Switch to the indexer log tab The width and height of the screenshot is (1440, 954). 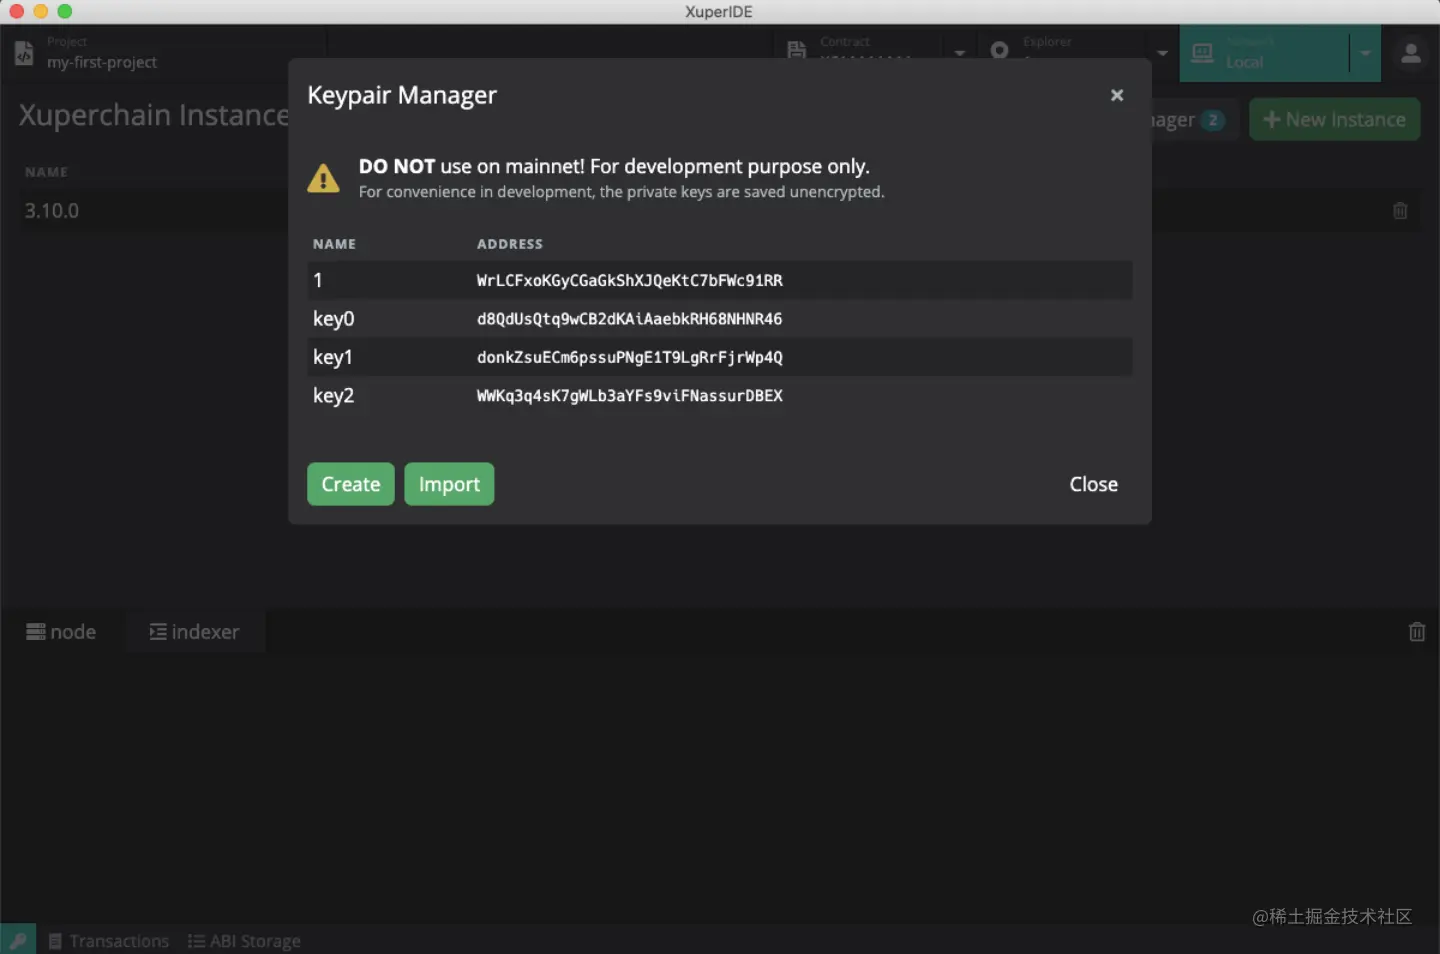(195, 632)
